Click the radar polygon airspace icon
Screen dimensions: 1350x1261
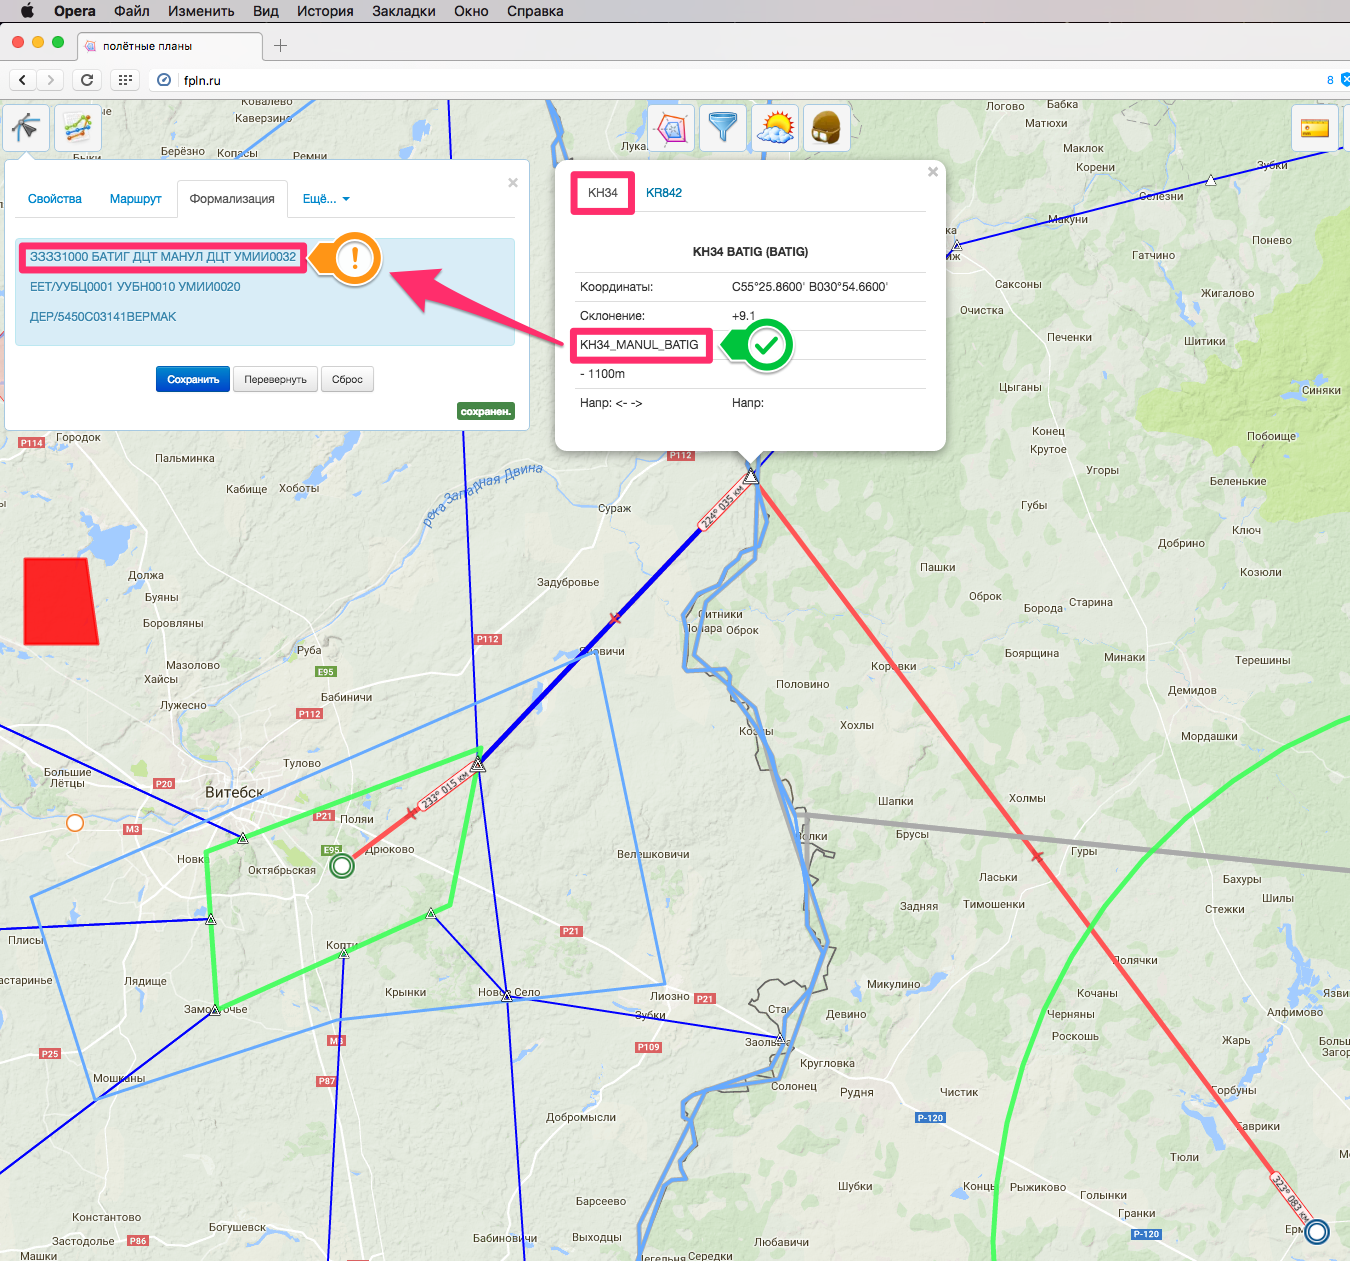pyautogui.click(x=671, y=128)
